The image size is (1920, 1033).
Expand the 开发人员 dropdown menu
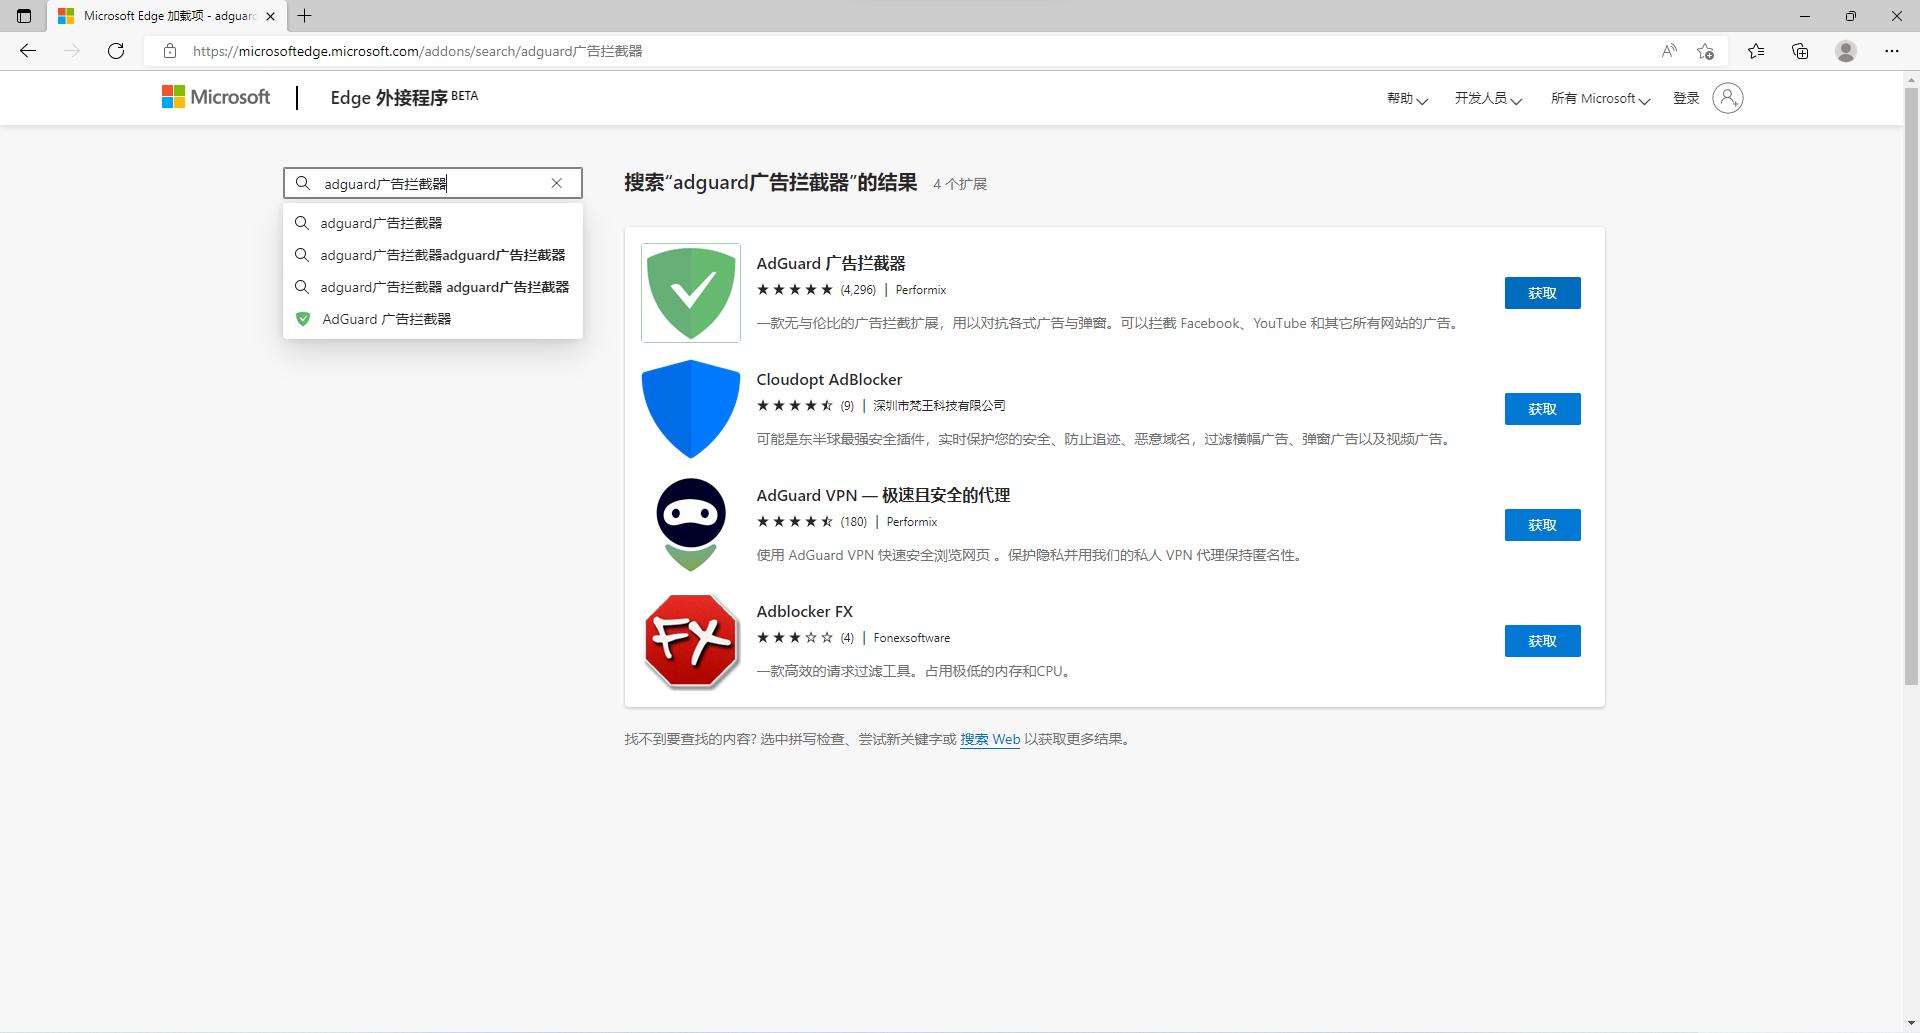(1486, 98)
